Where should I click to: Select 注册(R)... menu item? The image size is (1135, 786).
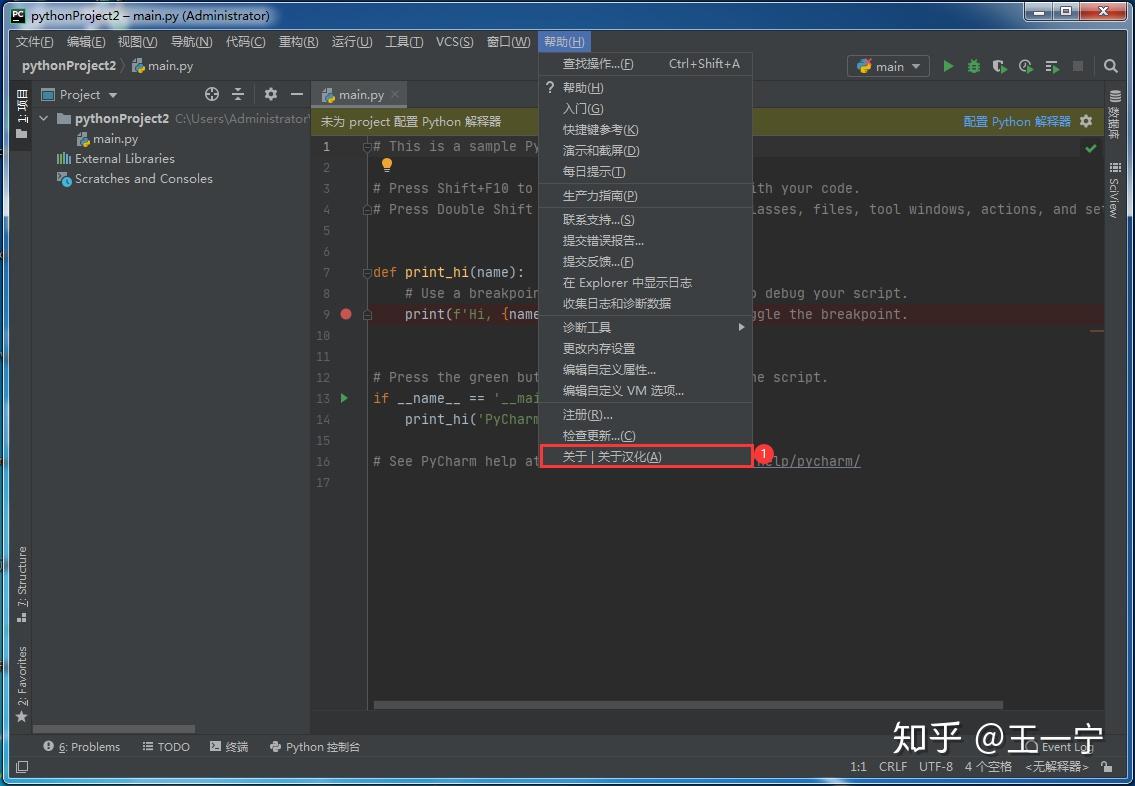[646, 415]
